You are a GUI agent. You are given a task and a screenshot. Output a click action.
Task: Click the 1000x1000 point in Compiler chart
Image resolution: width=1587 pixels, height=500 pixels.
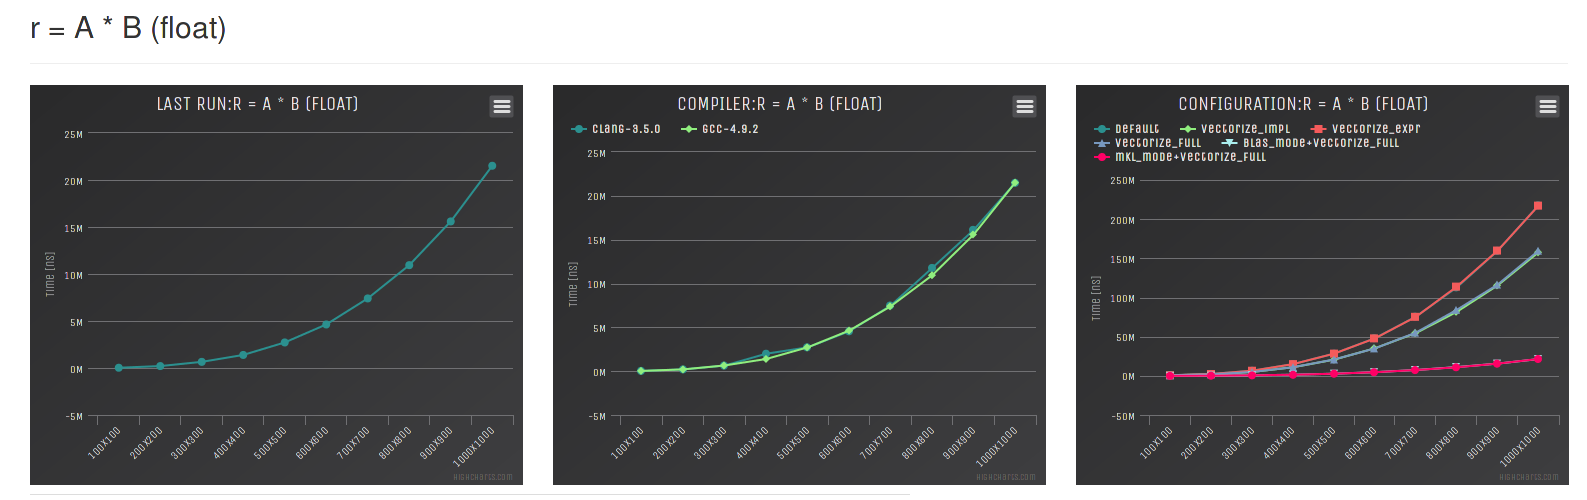1015,183
